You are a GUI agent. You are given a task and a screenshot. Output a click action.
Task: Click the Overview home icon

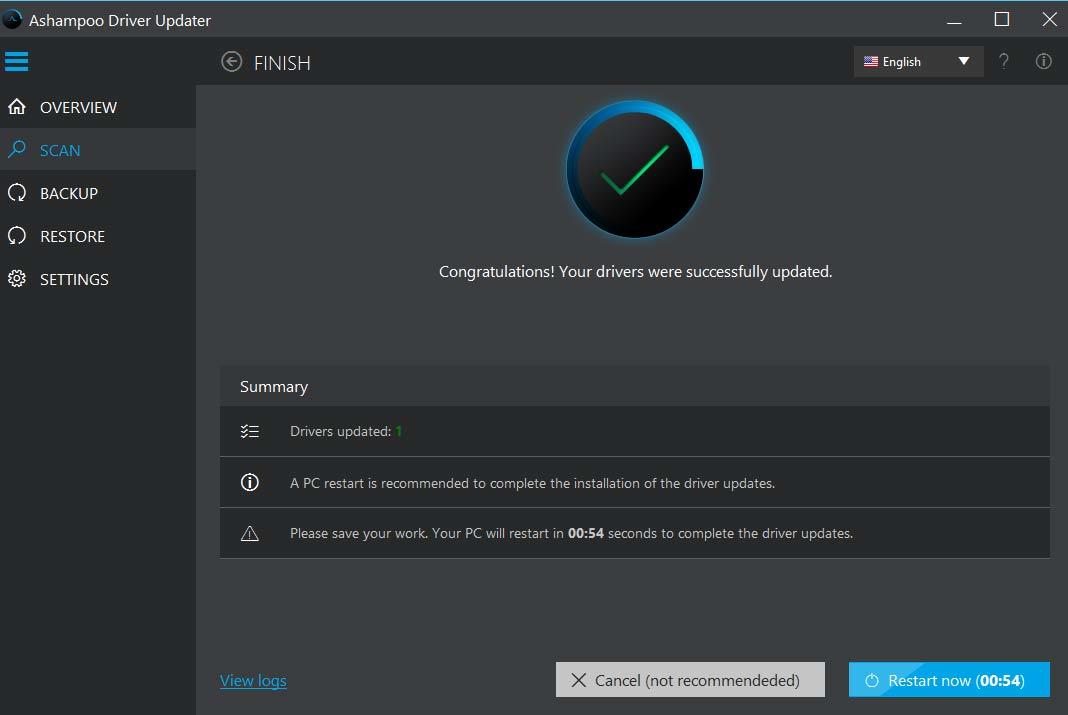[16, 107]
